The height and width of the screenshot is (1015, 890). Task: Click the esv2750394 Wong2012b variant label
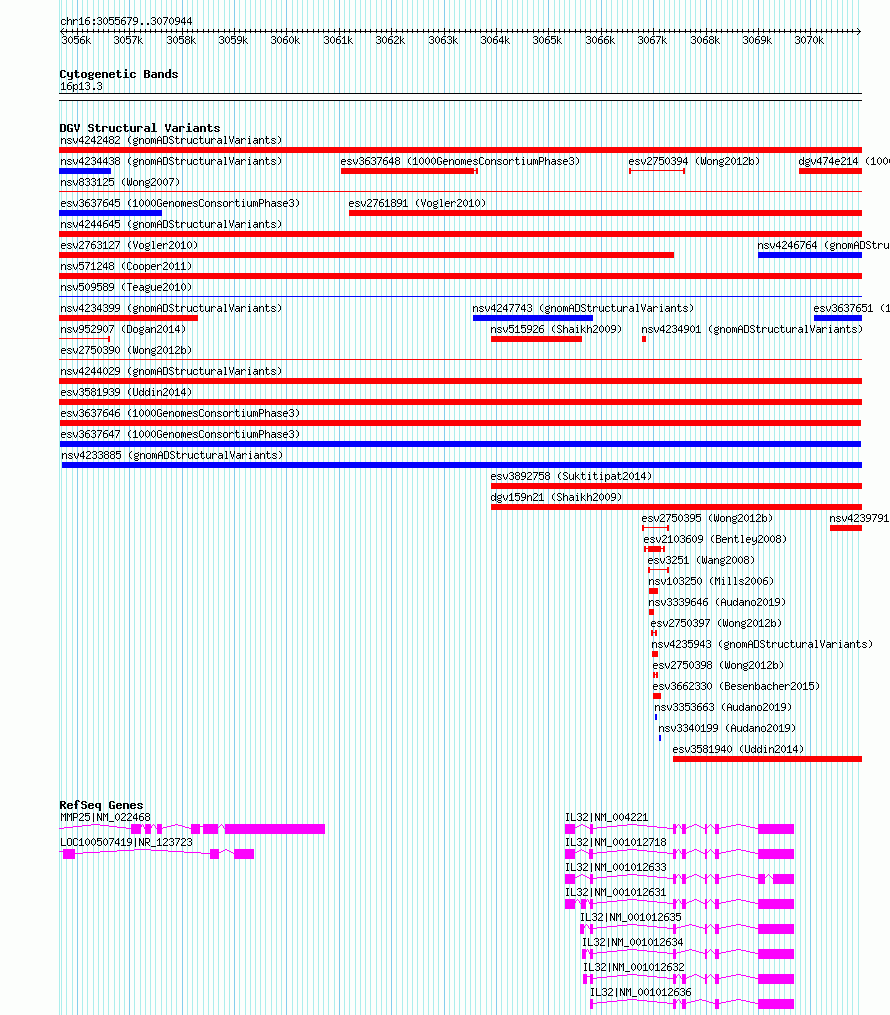pyautogui.click(x=694, y=161)
